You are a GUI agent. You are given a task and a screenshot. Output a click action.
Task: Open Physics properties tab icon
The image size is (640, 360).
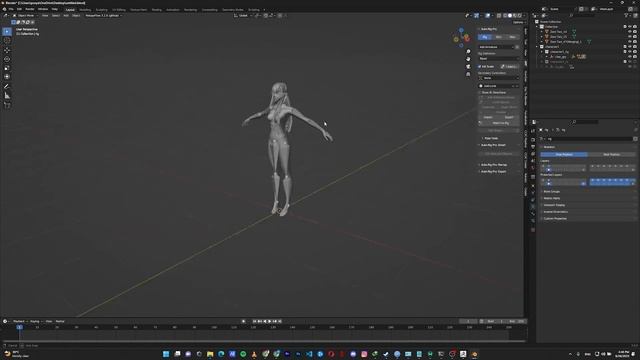pyautogui.click(x=533, y=193)
